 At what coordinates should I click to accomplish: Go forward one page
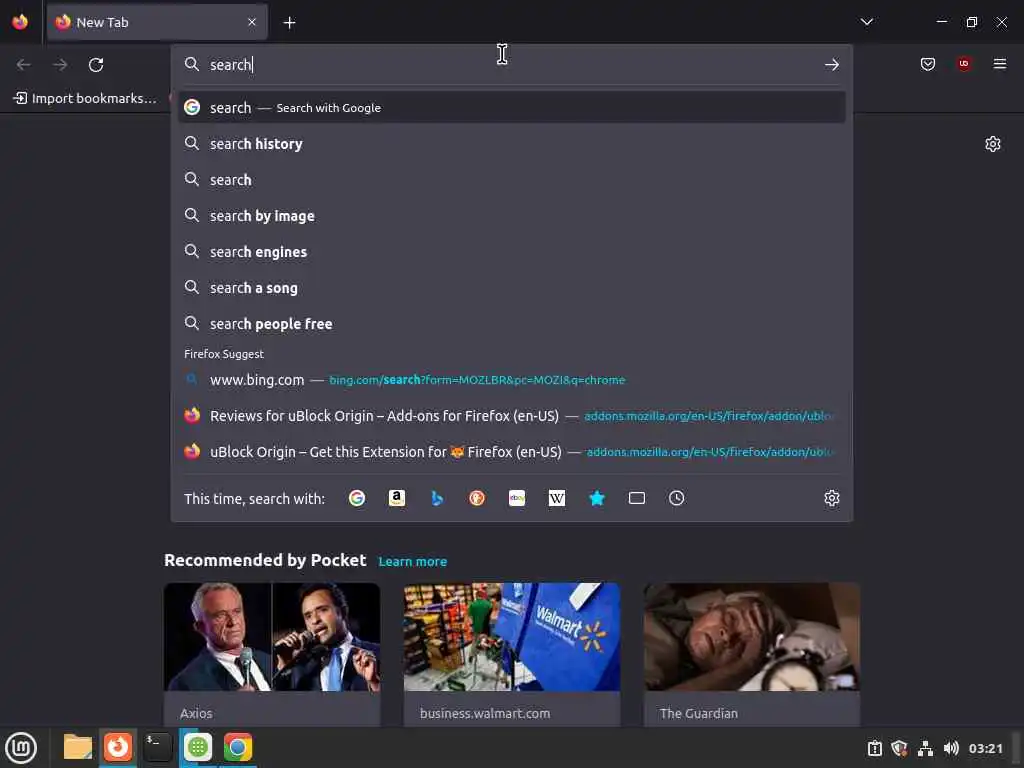coord(60,65)
